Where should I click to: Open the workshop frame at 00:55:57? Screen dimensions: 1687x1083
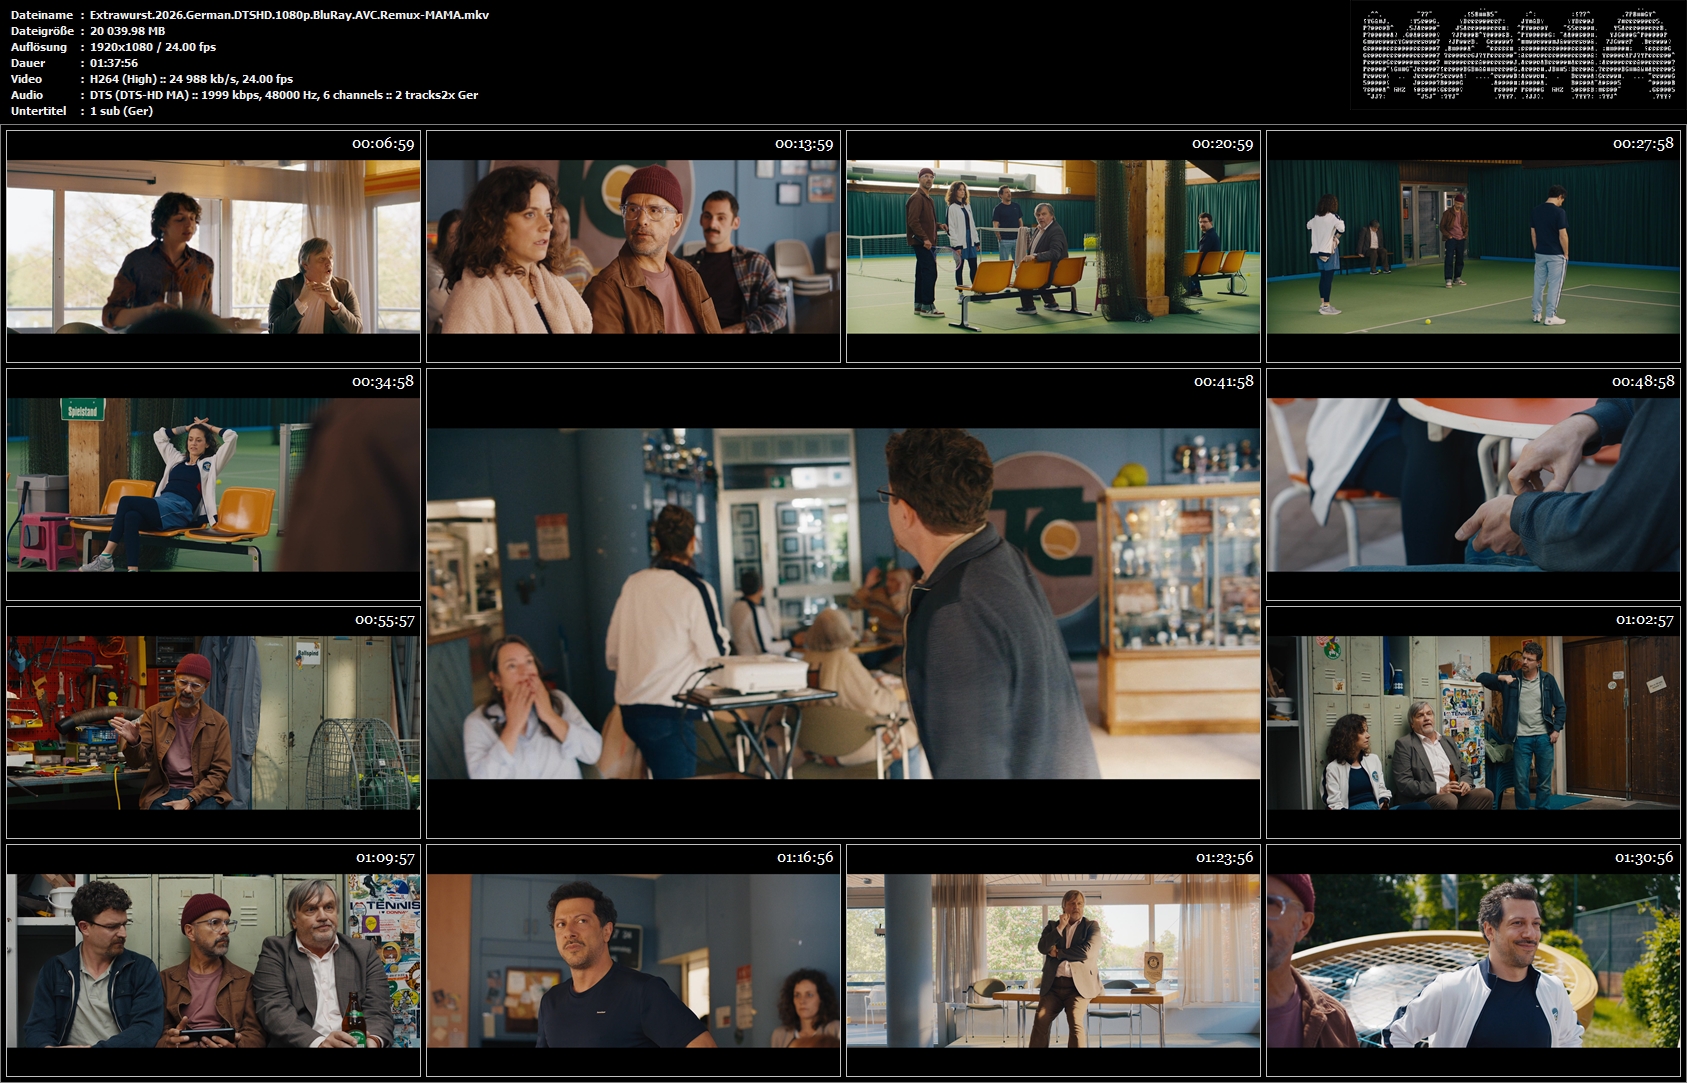(x=213, y=722)
